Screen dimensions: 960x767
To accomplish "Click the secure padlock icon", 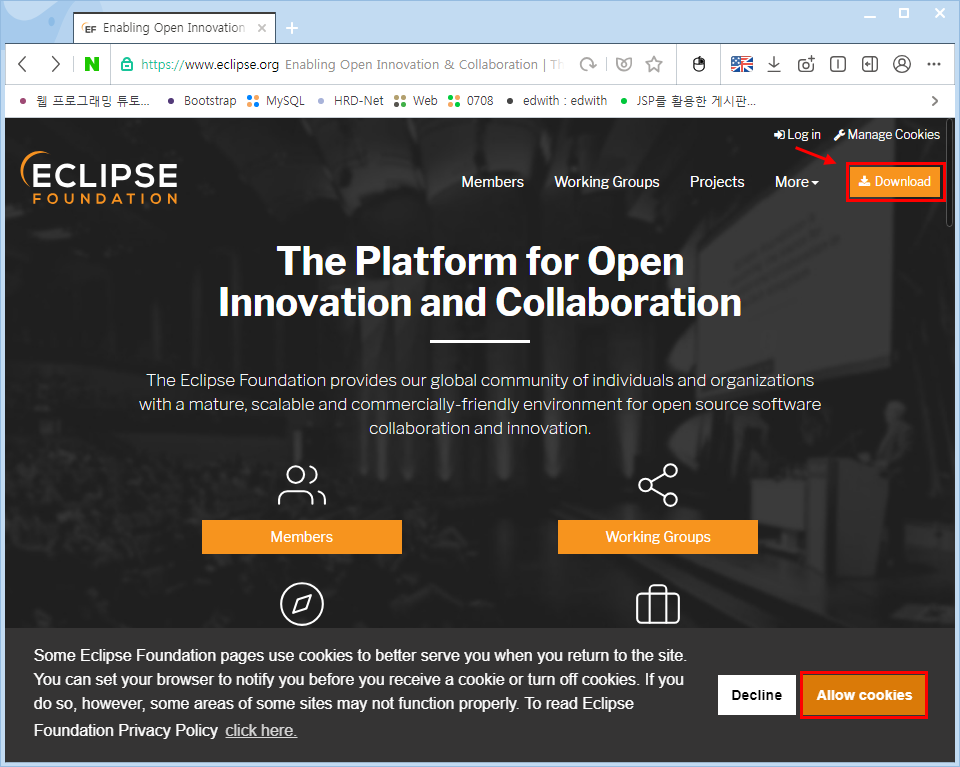I will click(127, 64).
